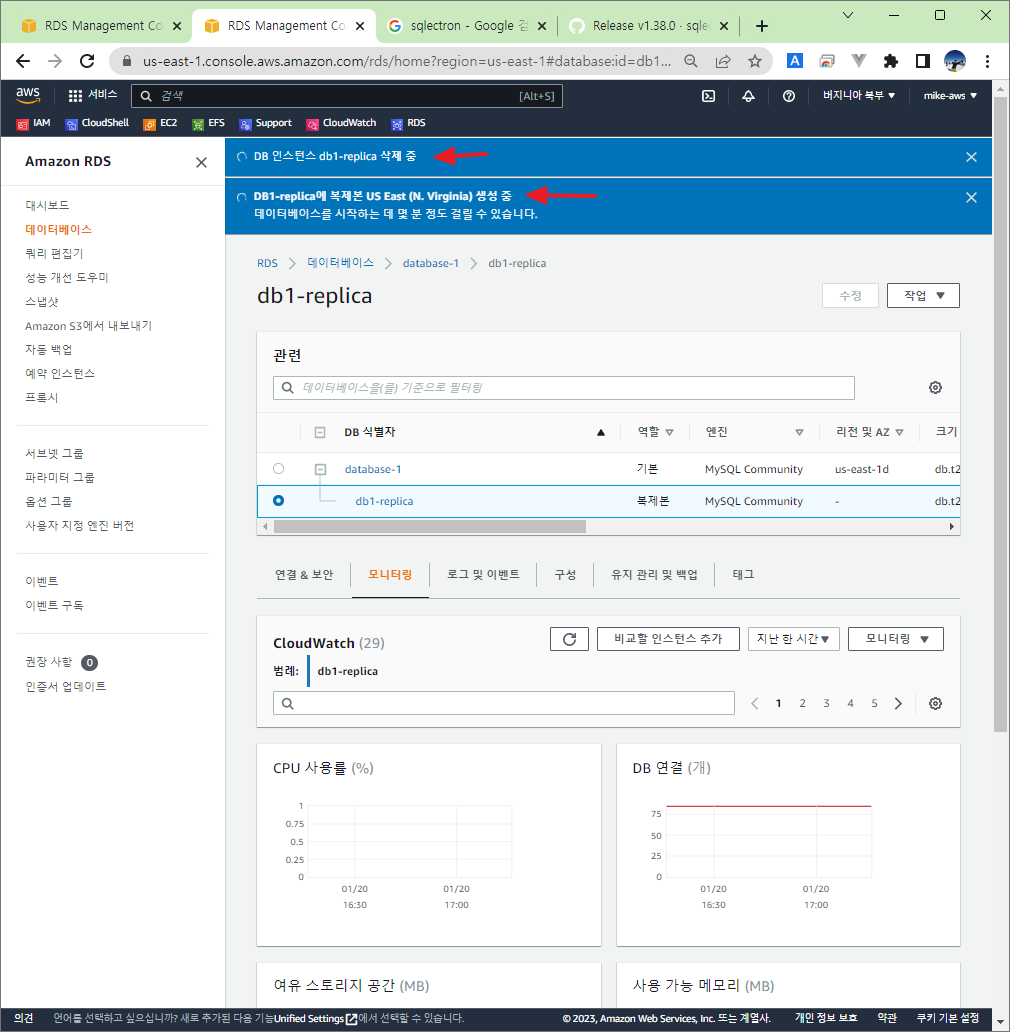
Task: Go back in browser history
Action: coord(23,61)
